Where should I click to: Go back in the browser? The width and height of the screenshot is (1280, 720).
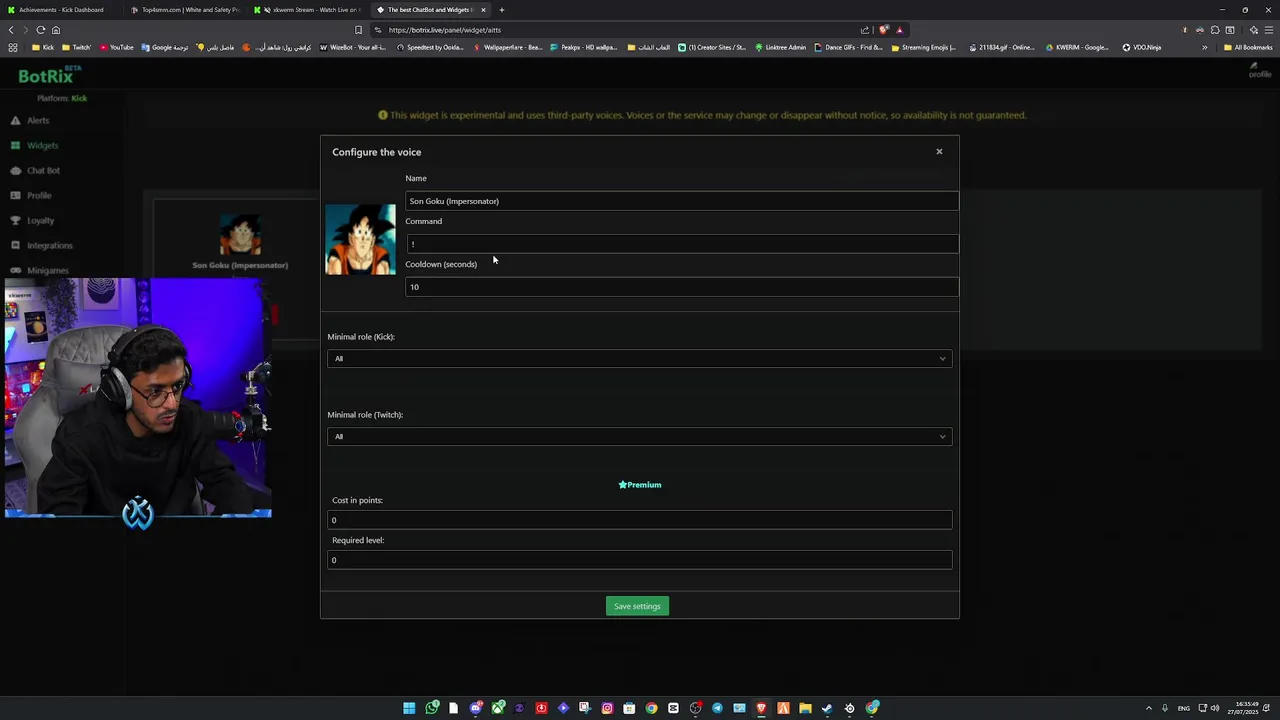click(11, 30)
